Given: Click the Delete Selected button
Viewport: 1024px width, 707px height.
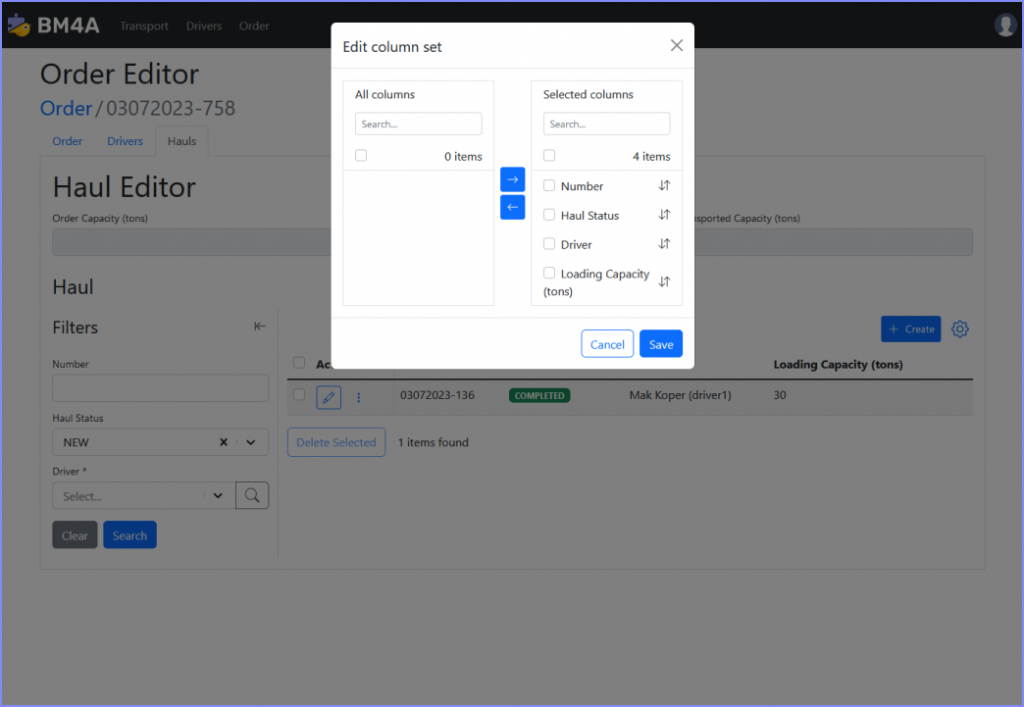Looking at the screenshot, I should click(x=336, y=442).
